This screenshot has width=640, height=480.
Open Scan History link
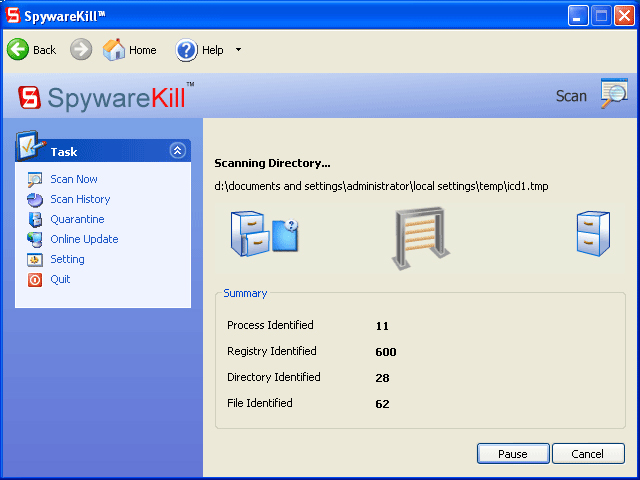(80, 199)
